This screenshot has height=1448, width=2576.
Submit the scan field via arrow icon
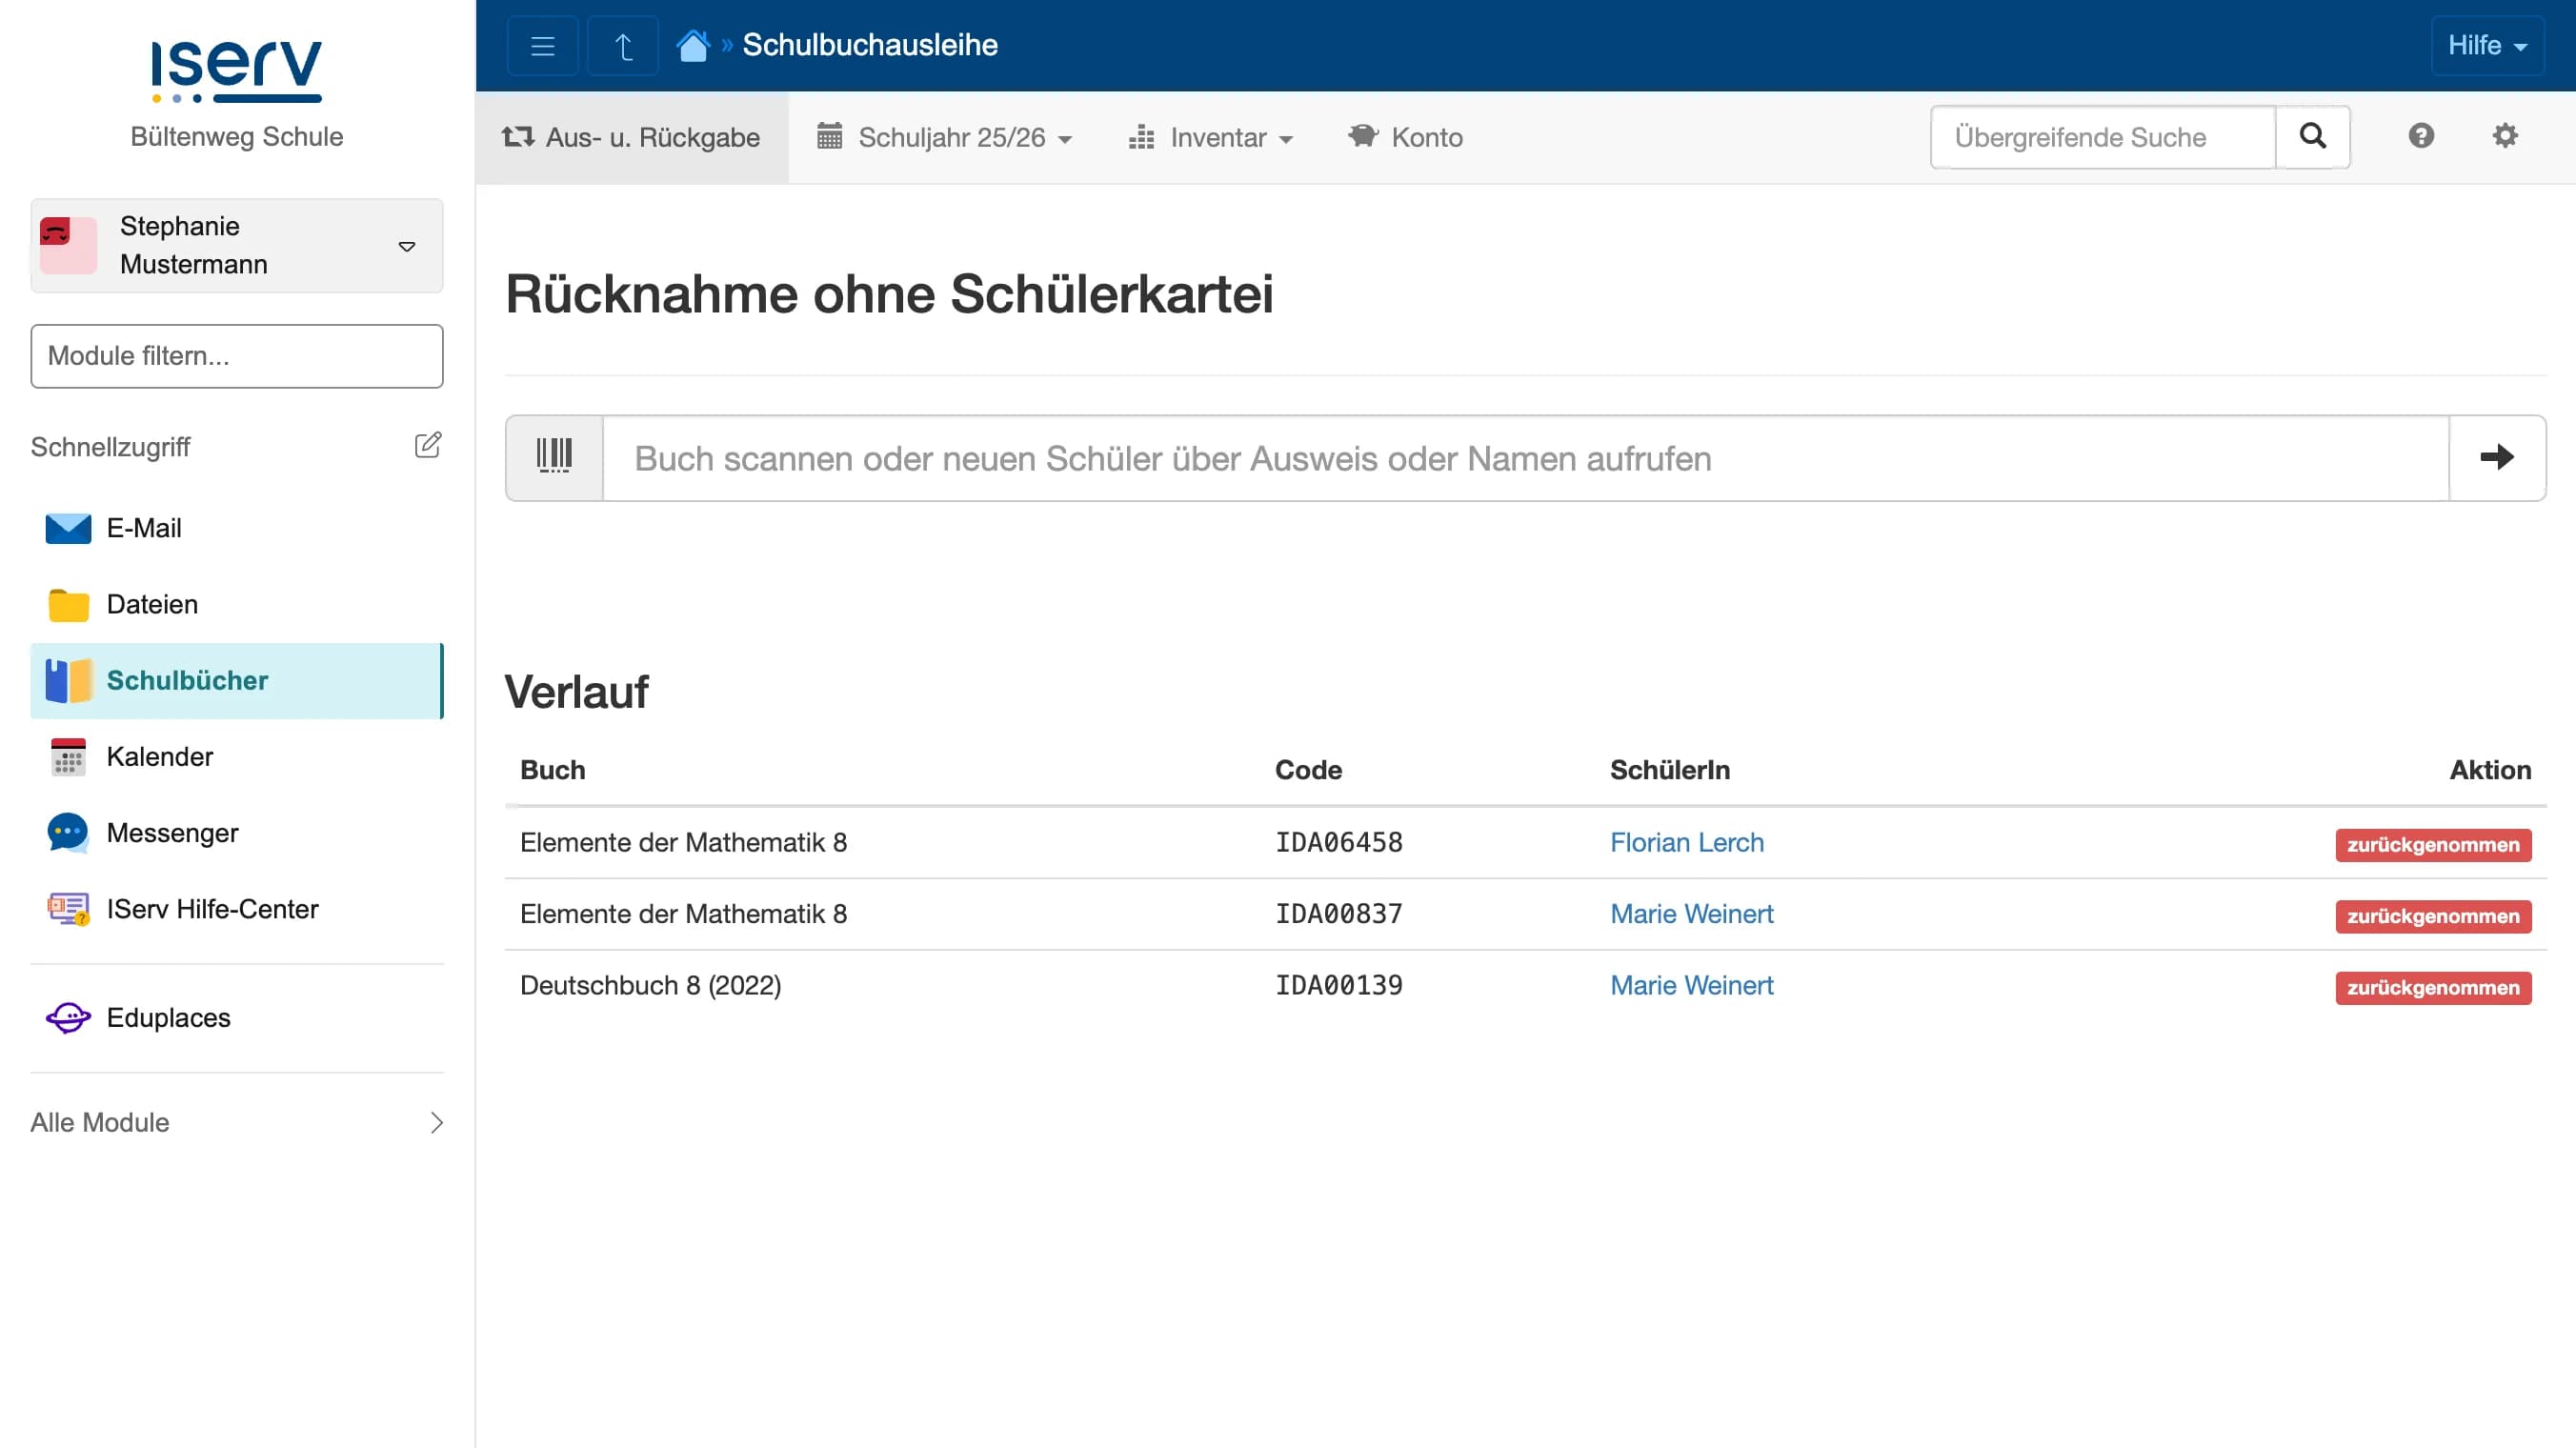(x=2497, y=458)
